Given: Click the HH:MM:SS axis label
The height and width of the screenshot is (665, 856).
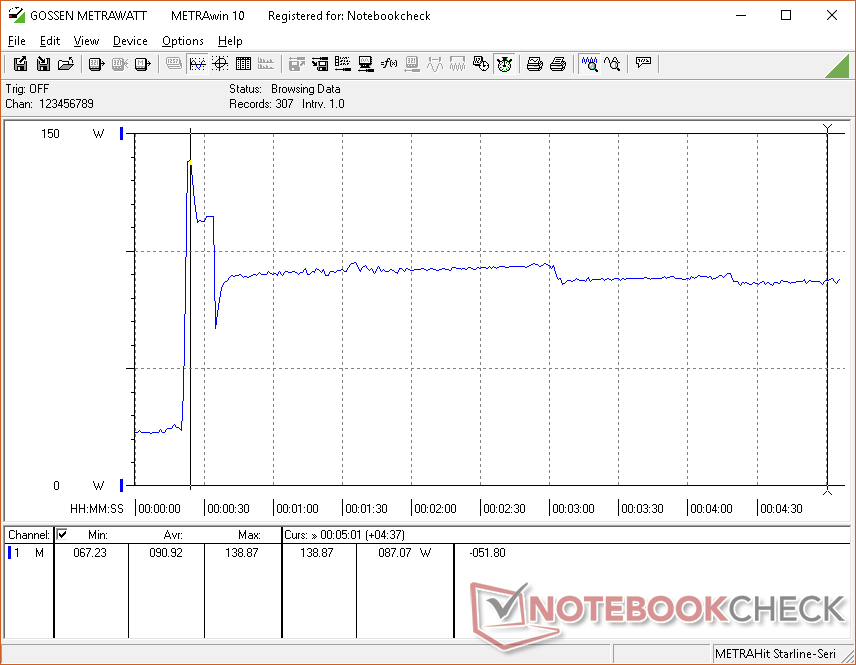Looking at the screenshot, I should coord(97,509).
